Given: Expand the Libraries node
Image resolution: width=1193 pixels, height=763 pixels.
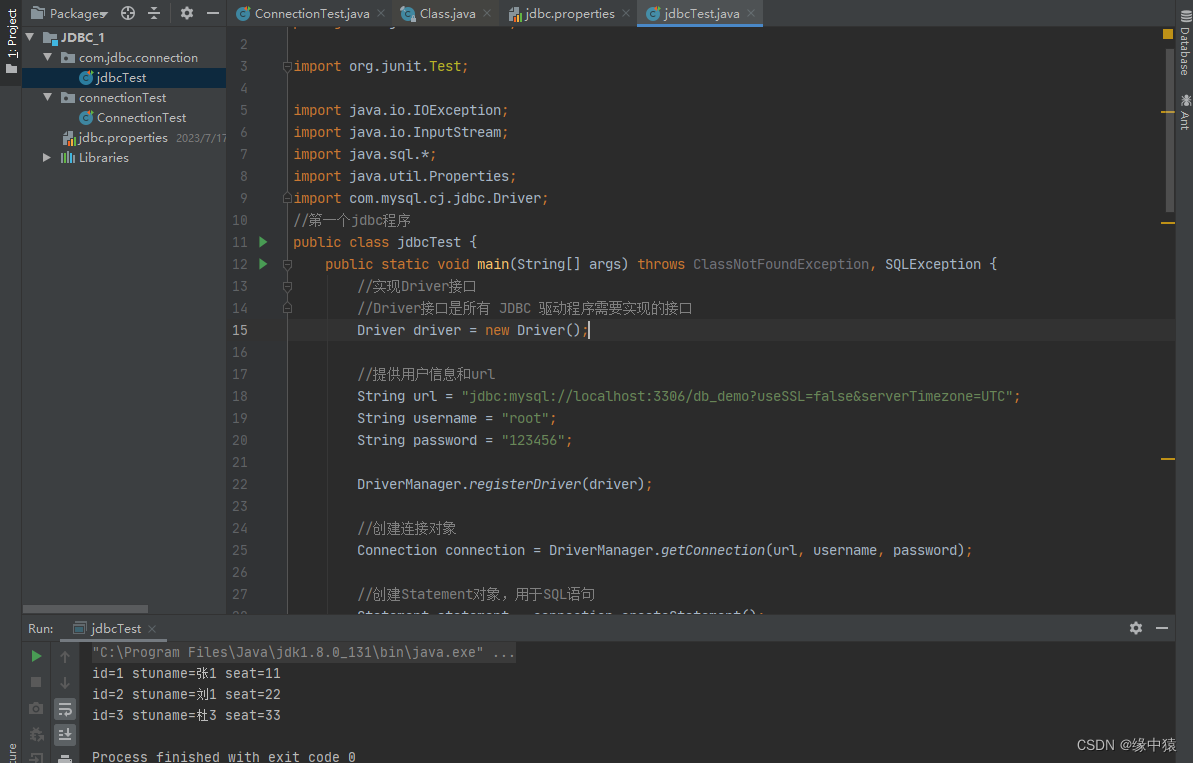Looking at the screenshot, I should (47, 157).
